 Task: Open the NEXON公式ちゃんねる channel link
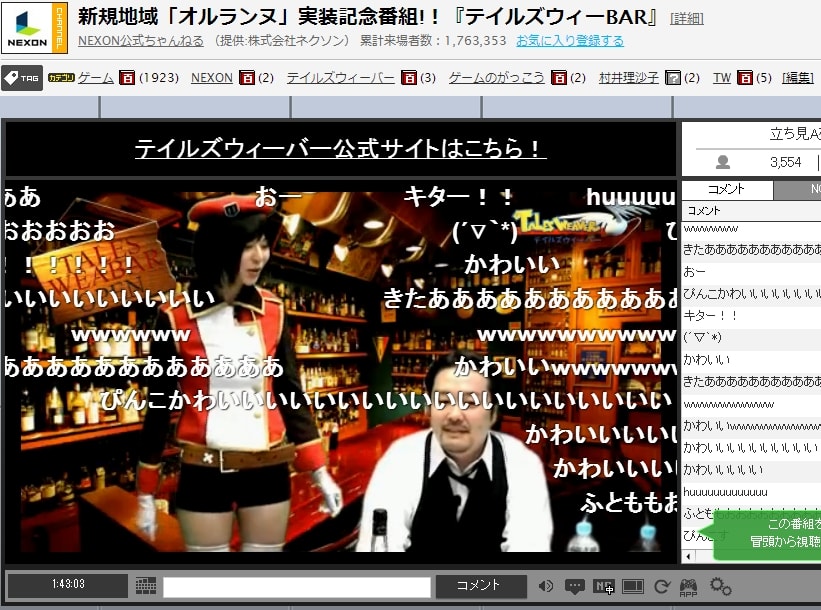click(141, 41)
